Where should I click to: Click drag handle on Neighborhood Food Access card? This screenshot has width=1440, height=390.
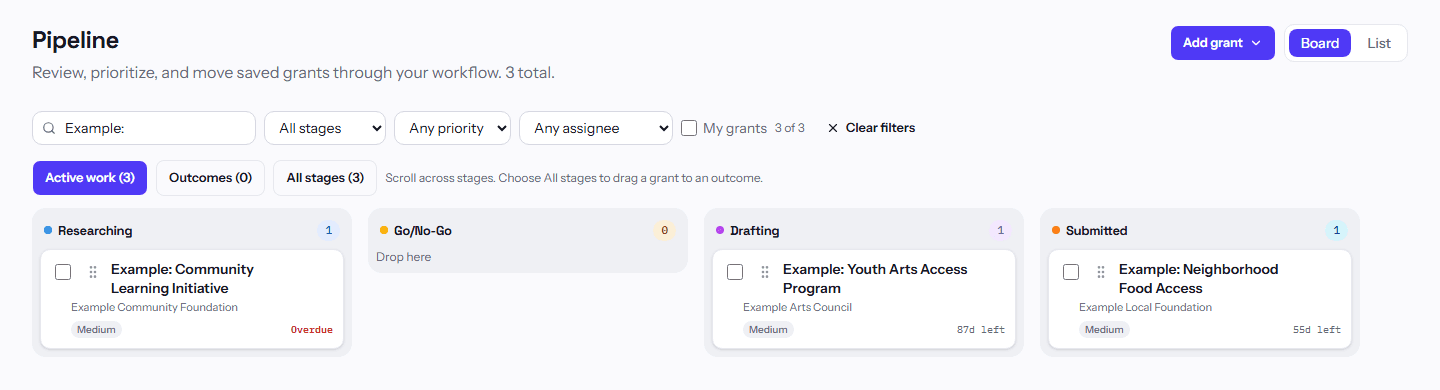coord(1101,272)
